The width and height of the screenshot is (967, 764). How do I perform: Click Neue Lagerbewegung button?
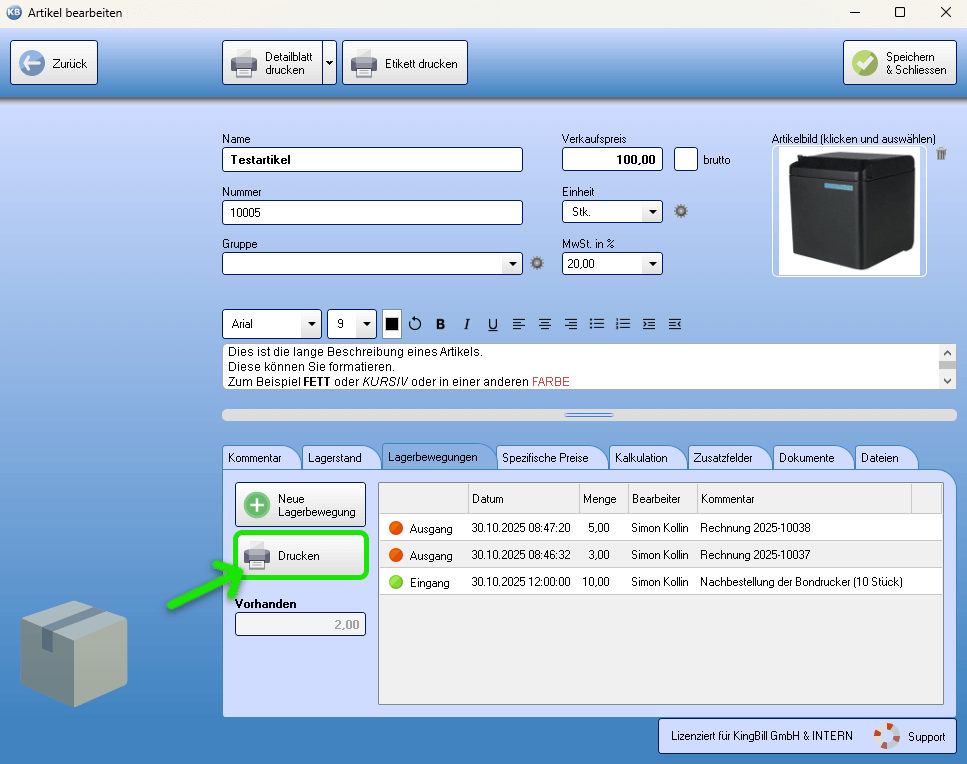[x=300, y=505]
